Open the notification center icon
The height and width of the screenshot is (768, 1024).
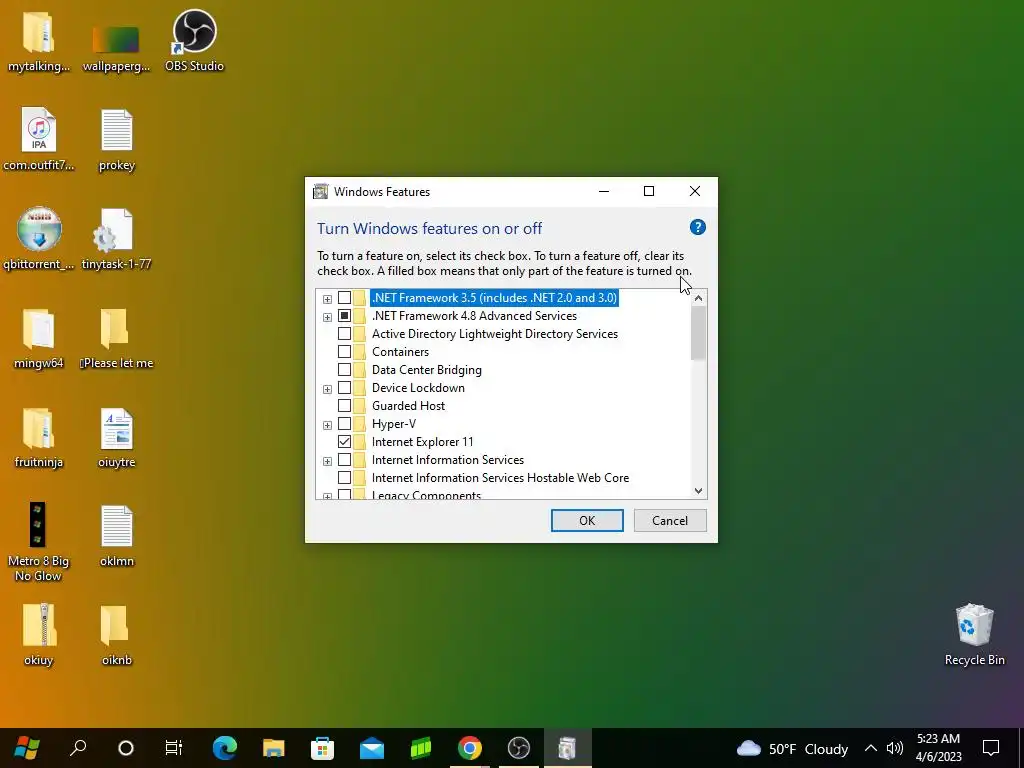click(x=991, y=748)
